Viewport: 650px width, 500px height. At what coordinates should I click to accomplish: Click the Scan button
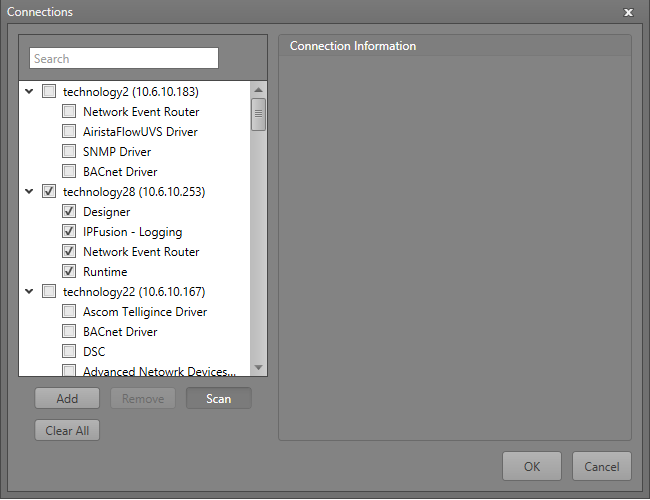(x=218, y=399)
